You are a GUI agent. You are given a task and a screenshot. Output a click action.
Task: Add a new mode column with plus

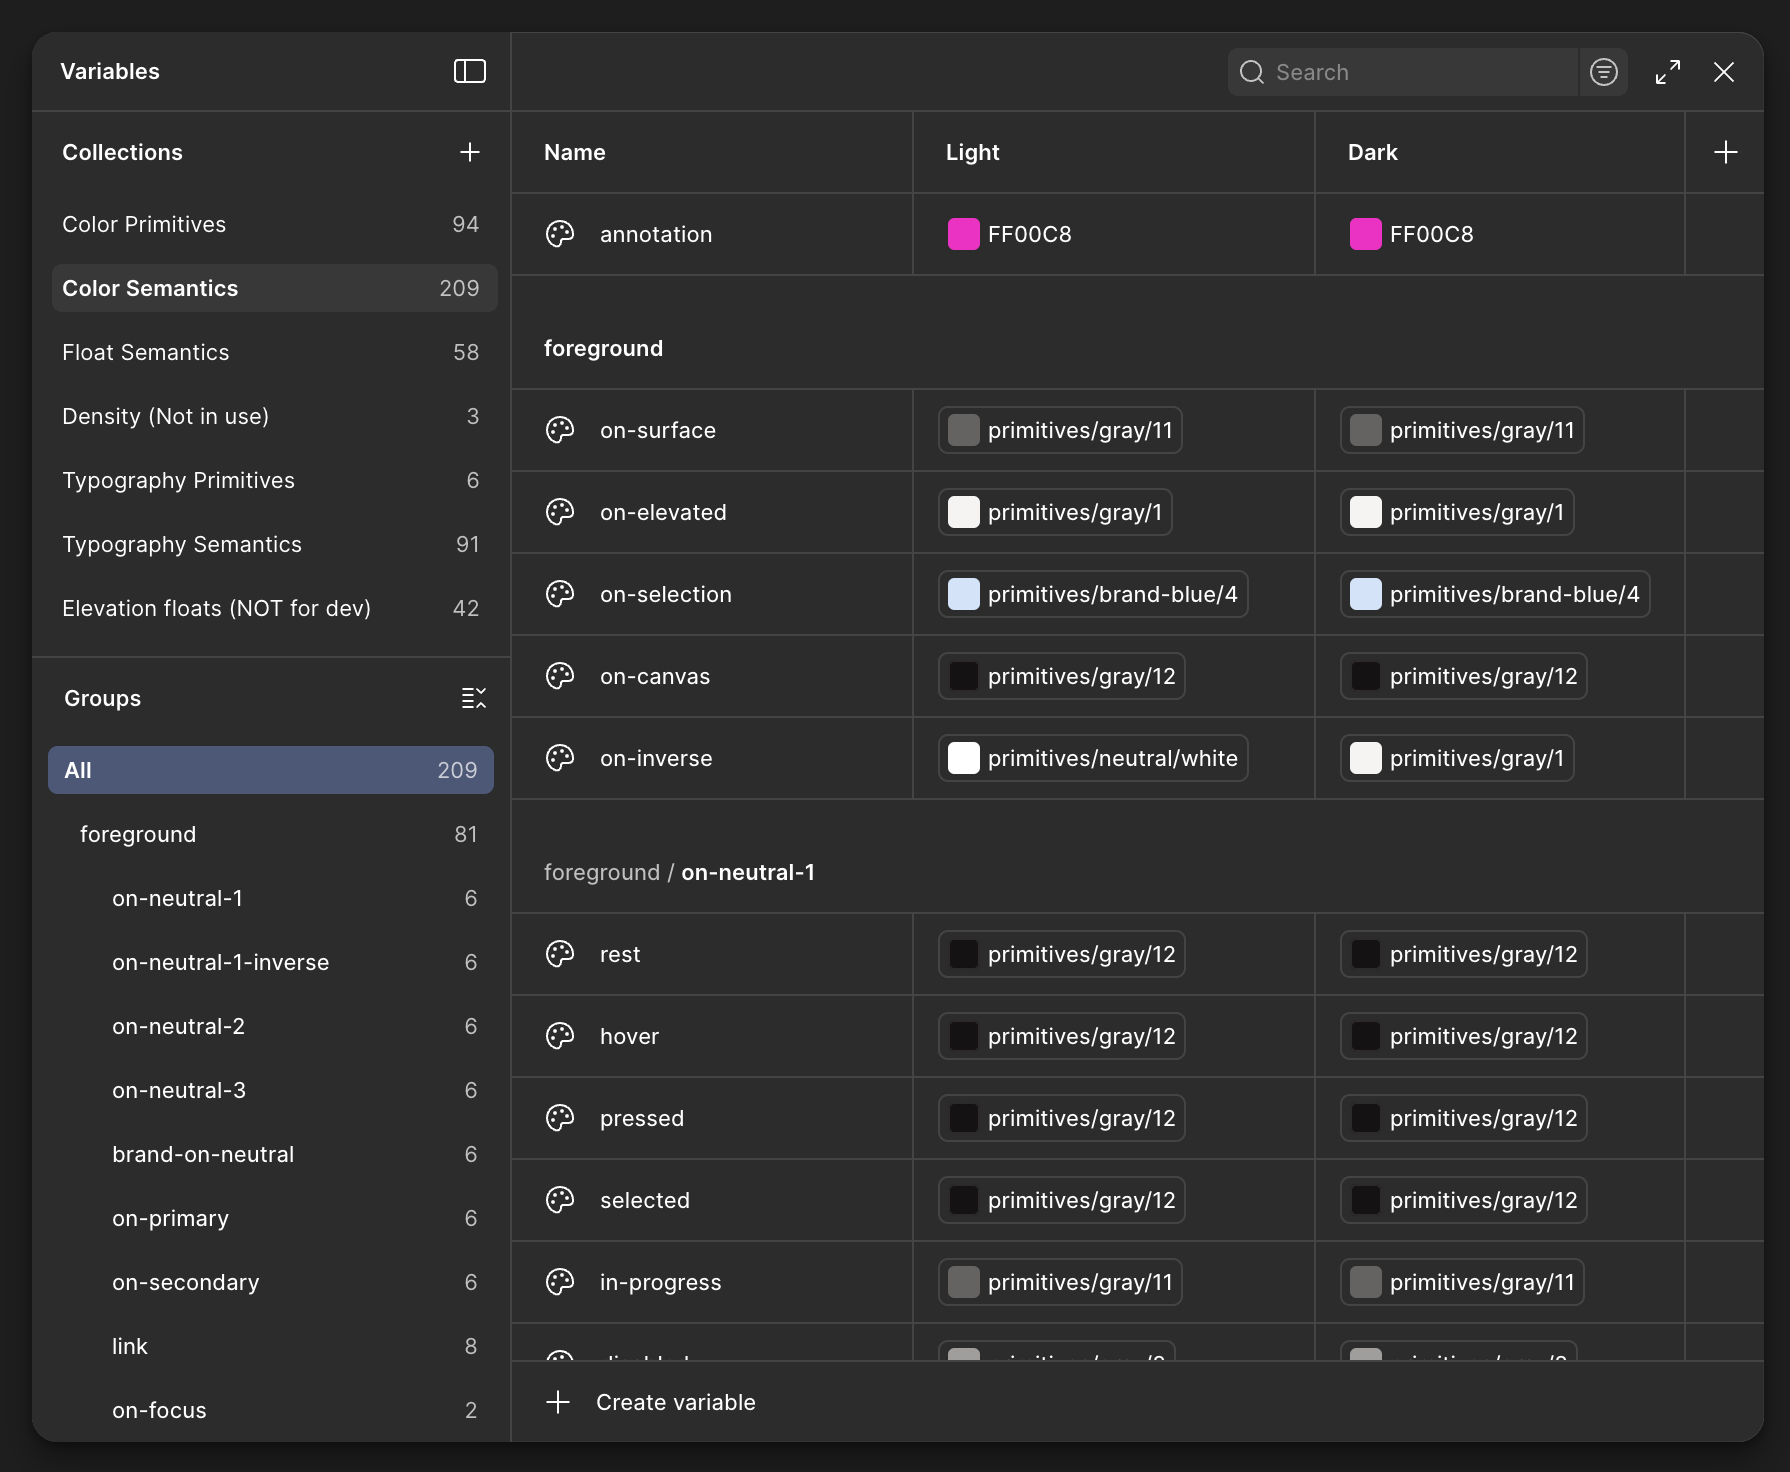[x=1726, y=152]
